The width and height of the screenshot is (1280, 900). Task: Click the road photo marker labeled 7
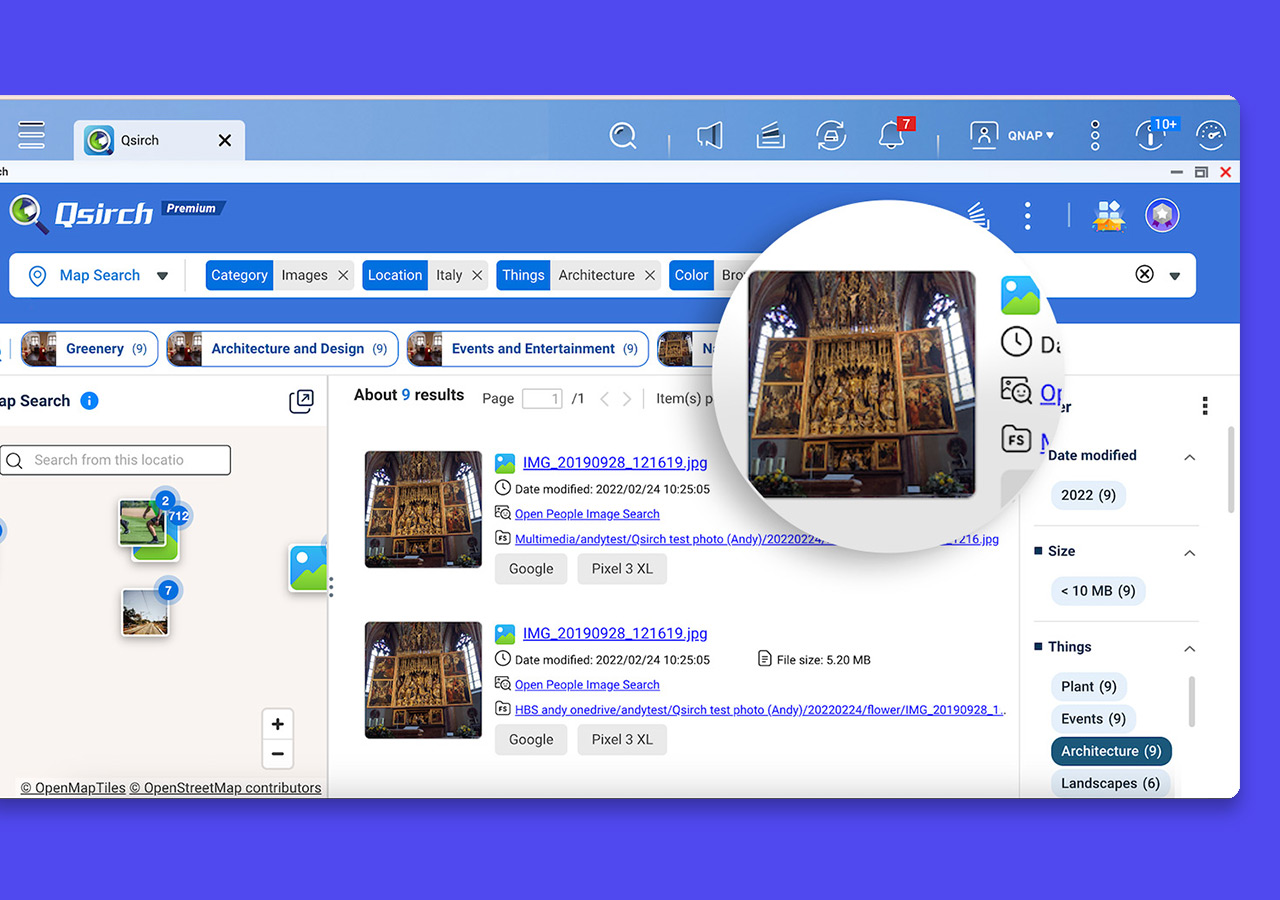click(x=146, y=610)
